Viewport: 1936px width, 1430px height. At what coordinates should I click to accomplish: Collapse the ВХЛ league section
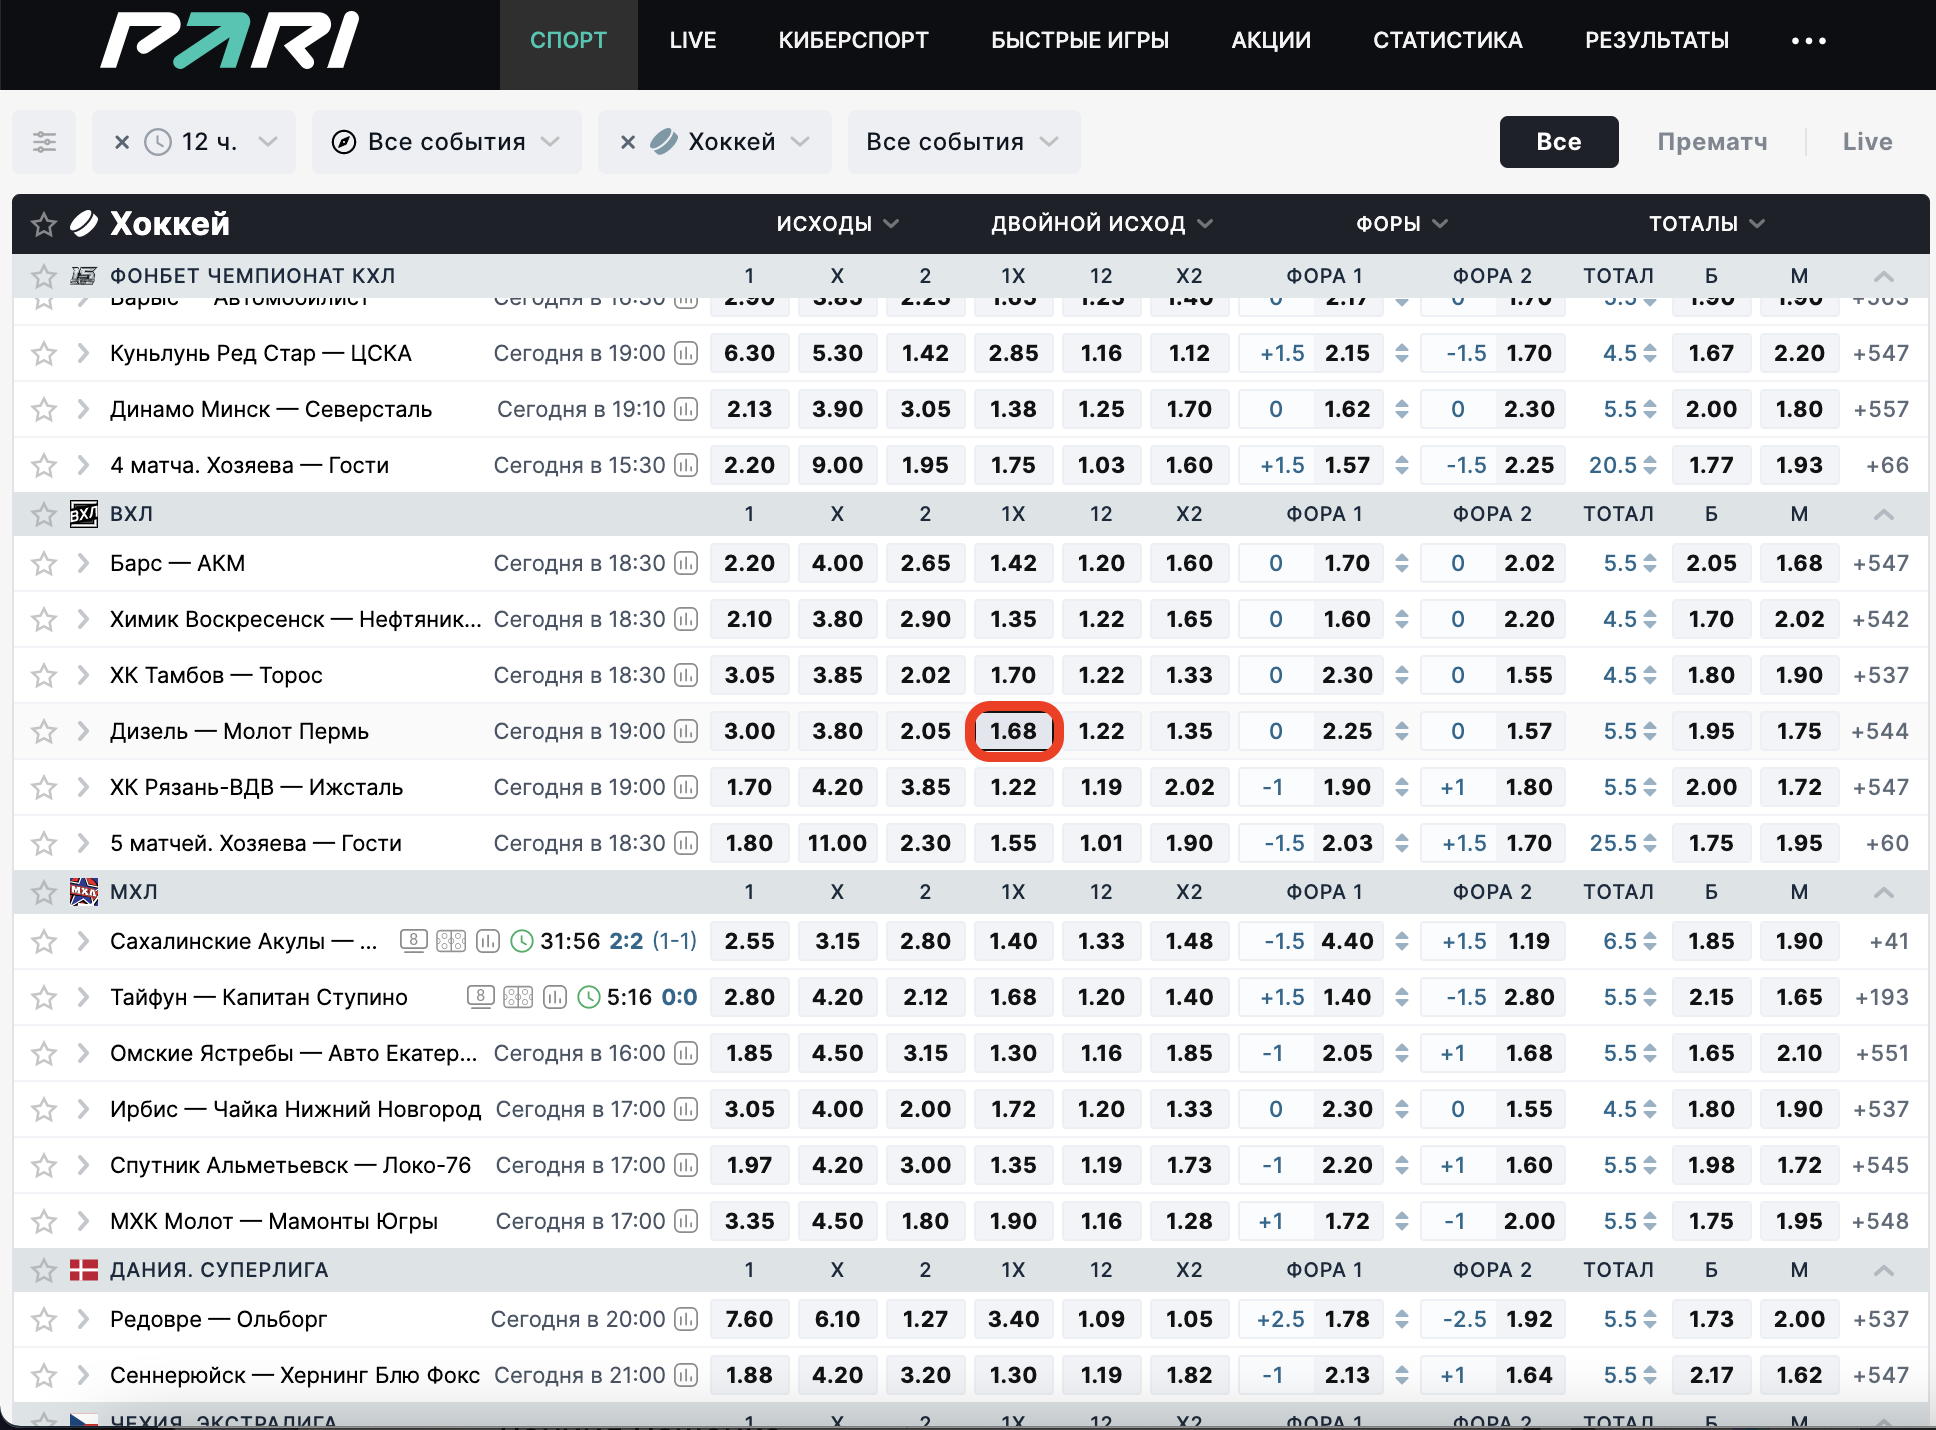coord(1884,514)
